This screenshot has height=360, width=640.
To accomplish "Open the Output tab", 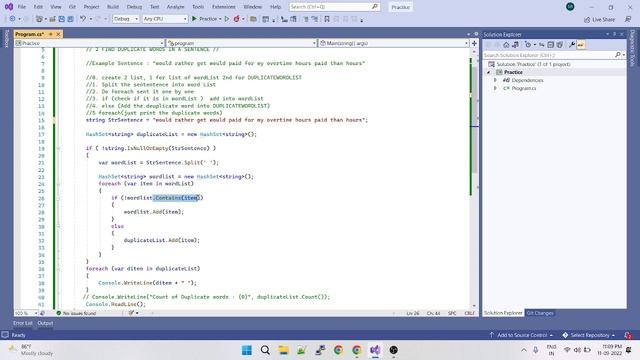I will (x=45, y=323).
